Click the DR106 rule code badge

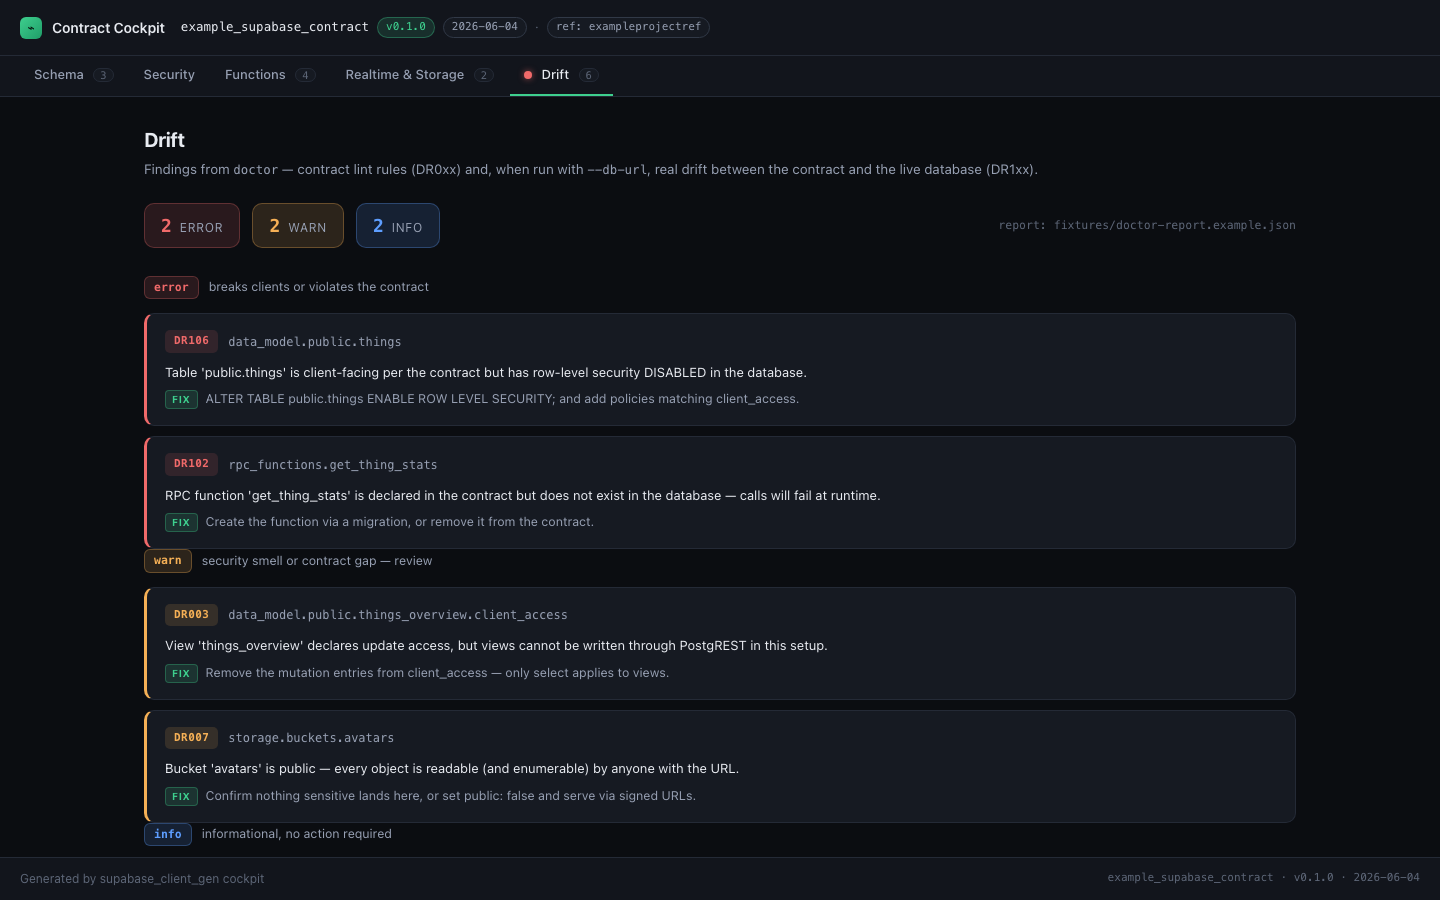[x=191, y=341]
